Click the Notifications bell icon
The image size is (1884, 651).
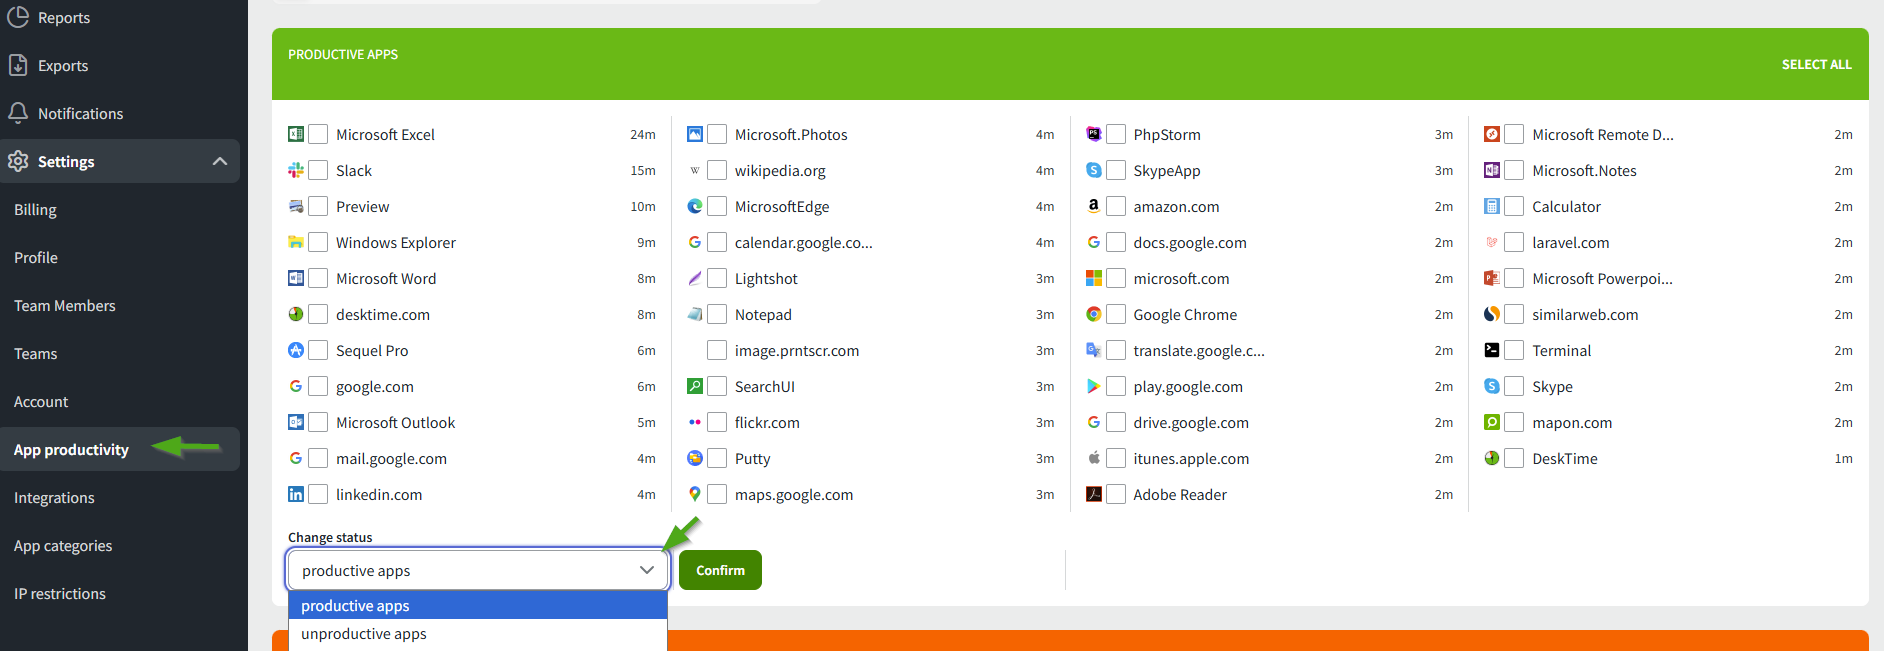point(18,113)
